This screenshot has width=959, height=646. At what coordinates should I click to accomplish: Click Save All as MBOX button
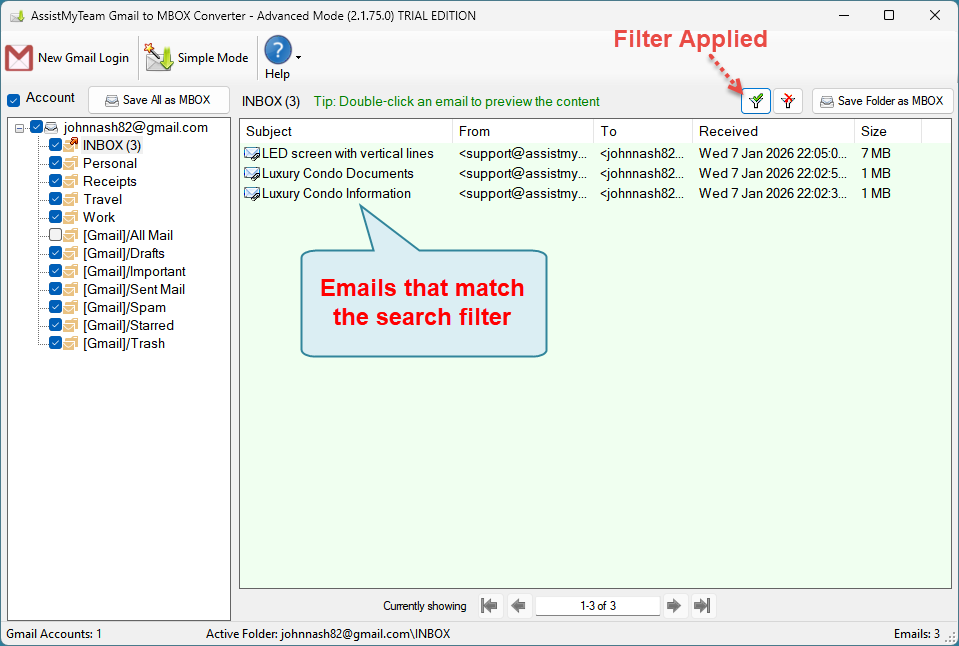click(x=158, y=100)
